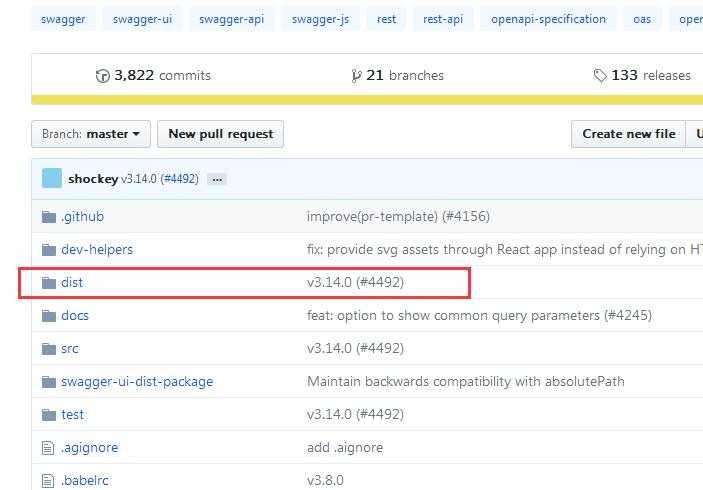703x490 pixels.
Task: View the 21 branches list
Action: click(397, 75)
